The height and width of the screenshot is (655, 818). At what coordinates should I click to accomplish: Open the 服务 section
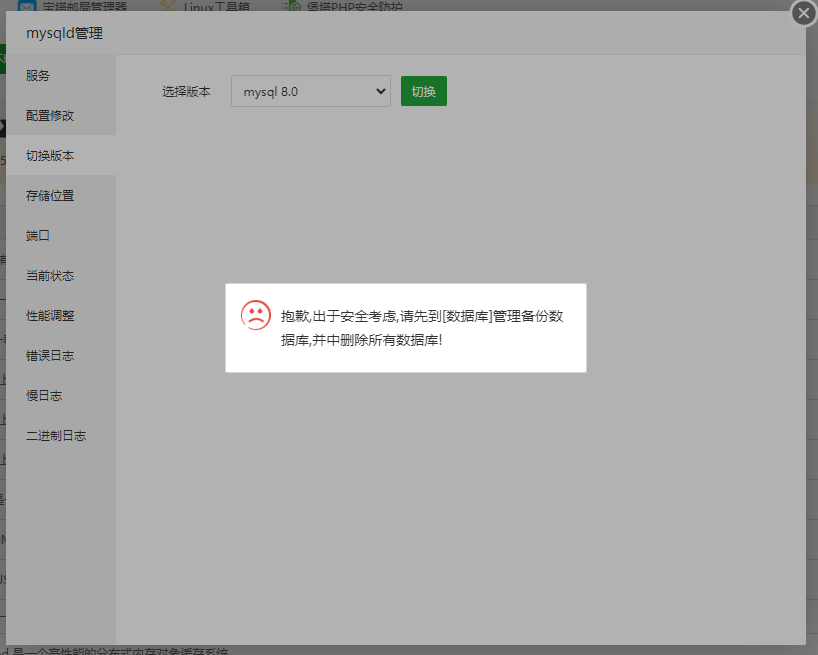pyautogui.click(x=37, y=75)
